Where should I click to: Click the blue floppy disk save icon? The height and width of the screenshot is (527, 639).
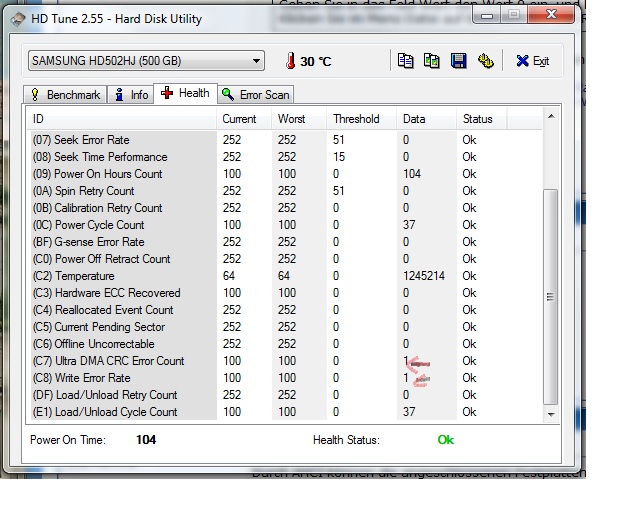(x=458, y=61)
